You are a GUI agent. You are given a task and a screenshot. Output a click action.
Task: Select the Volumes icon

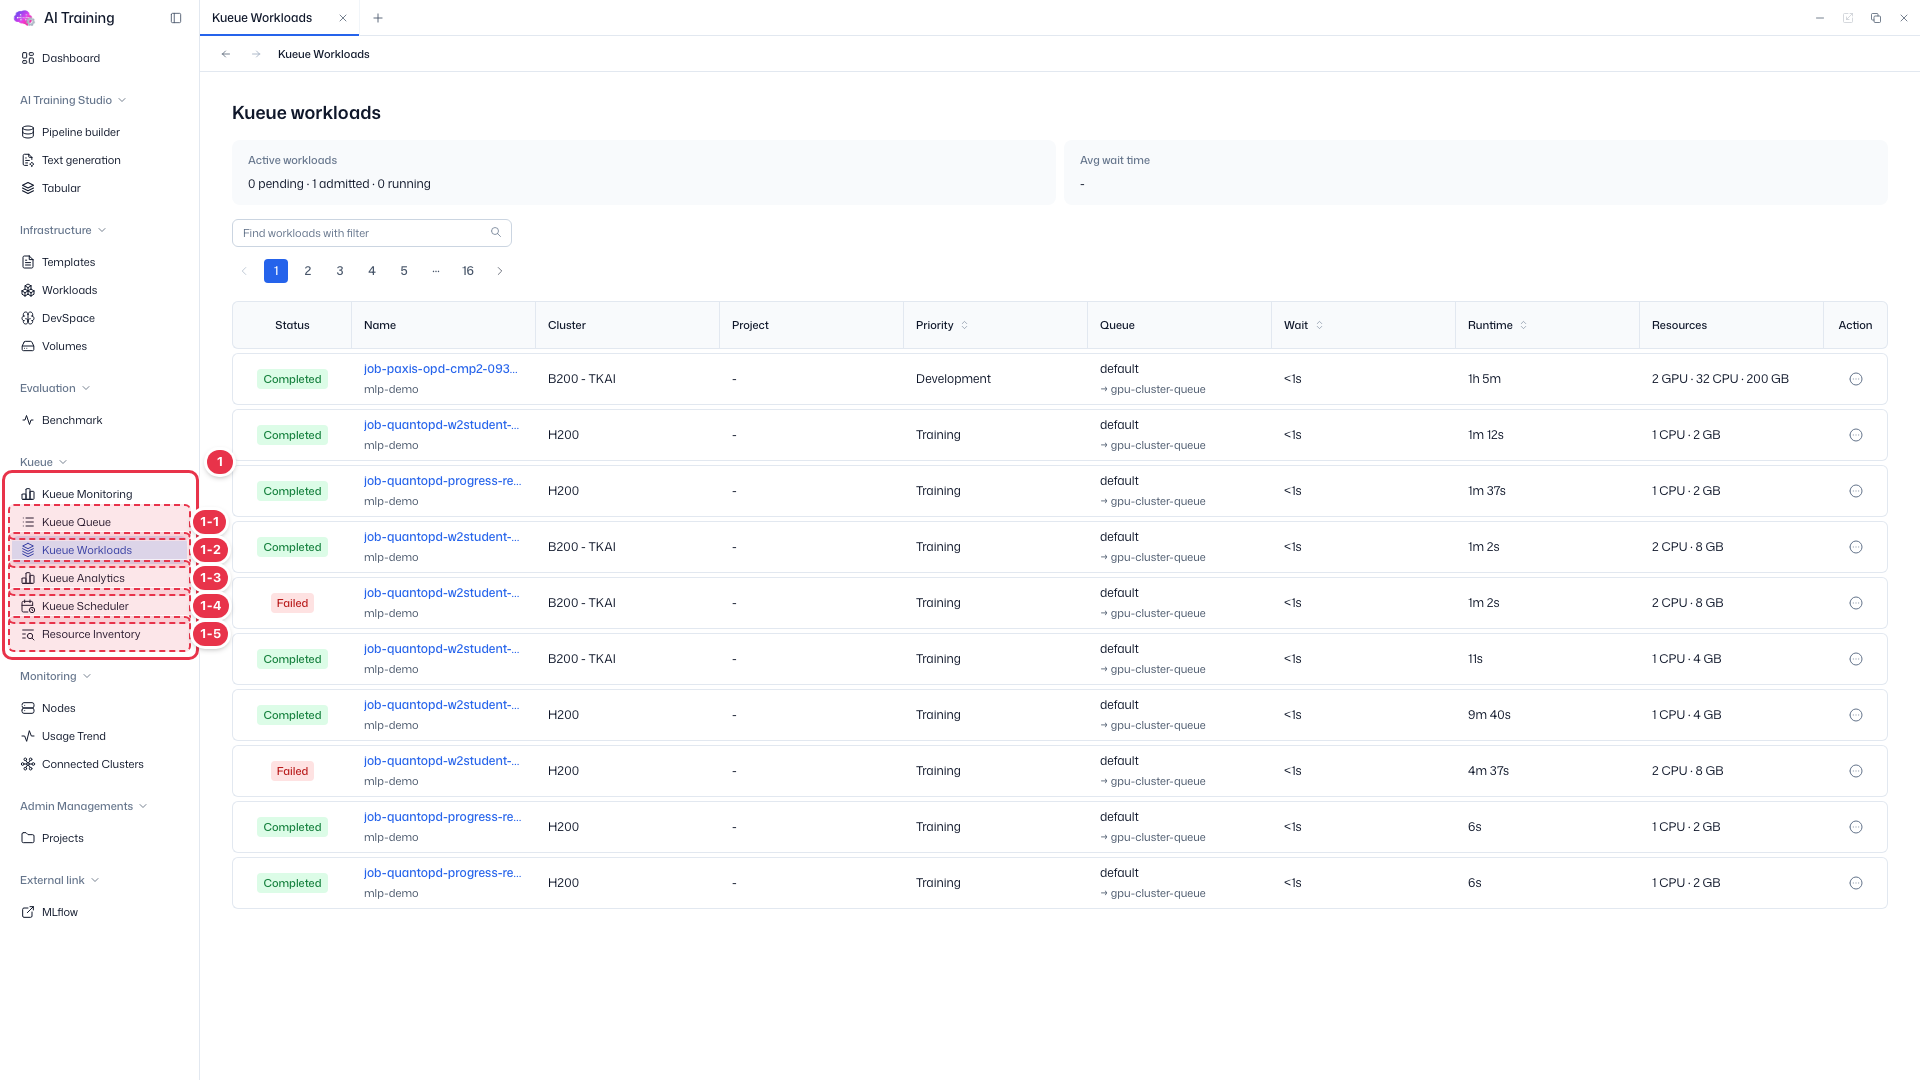click(28, 346)
